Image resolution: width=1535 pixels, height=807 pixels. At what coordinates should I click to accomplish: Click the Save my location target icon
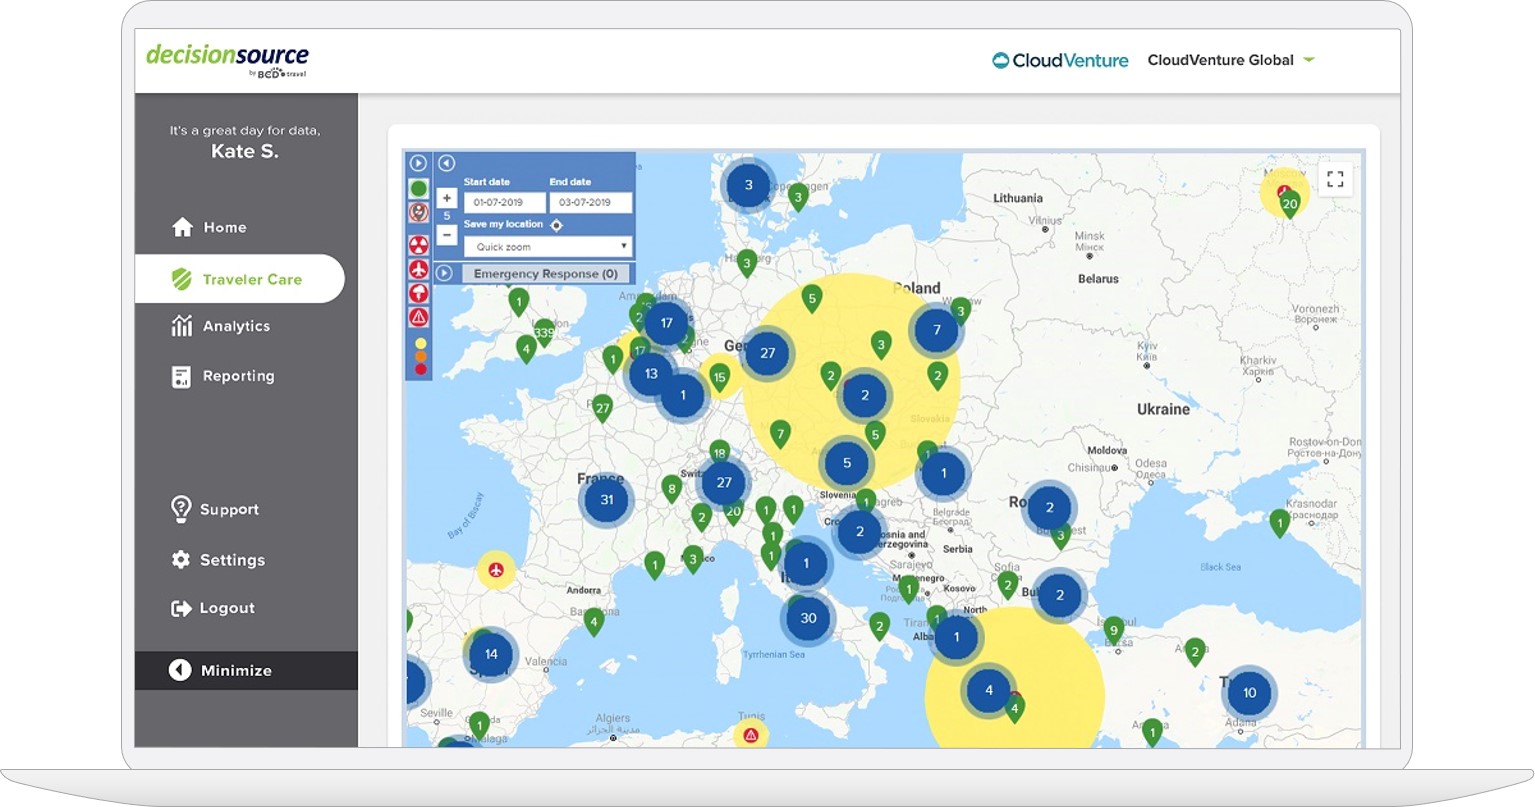[x=557, y=225]
